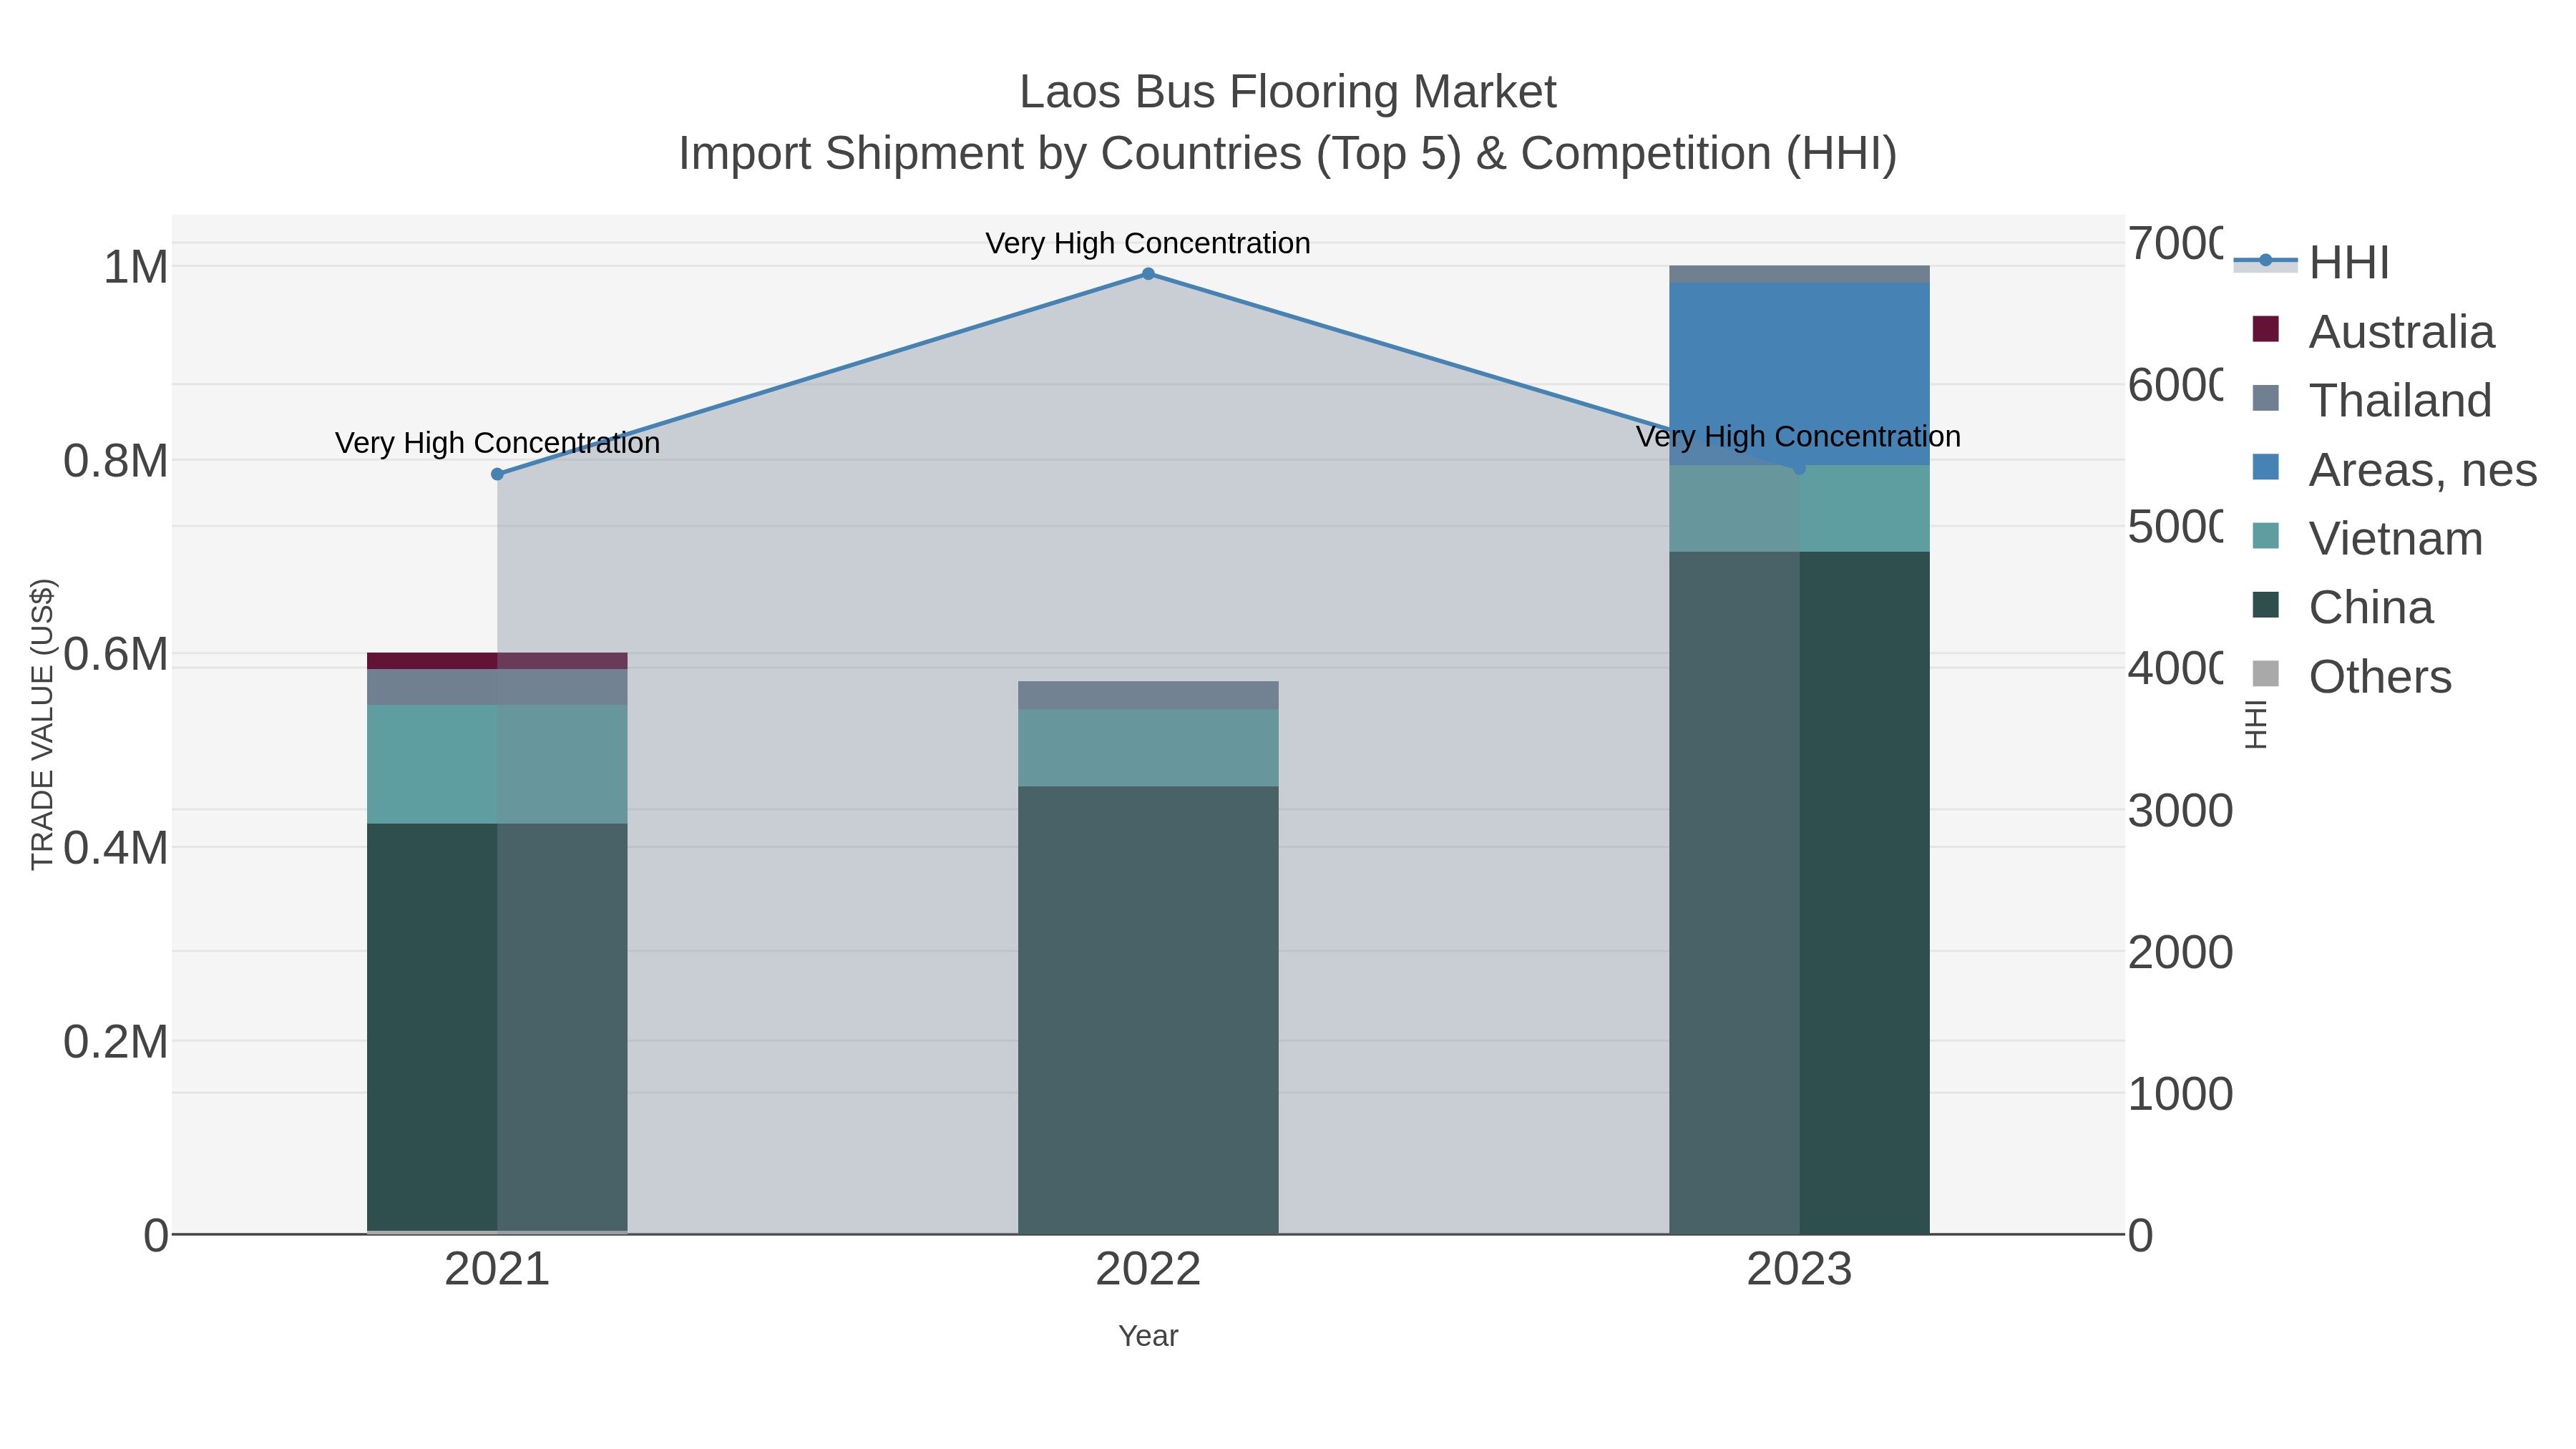Image resolution: width=2576 pixels, height=1449 pixels.
Task: Select the 2022 HHI peak data point
Action: (x=1148, y=274)
